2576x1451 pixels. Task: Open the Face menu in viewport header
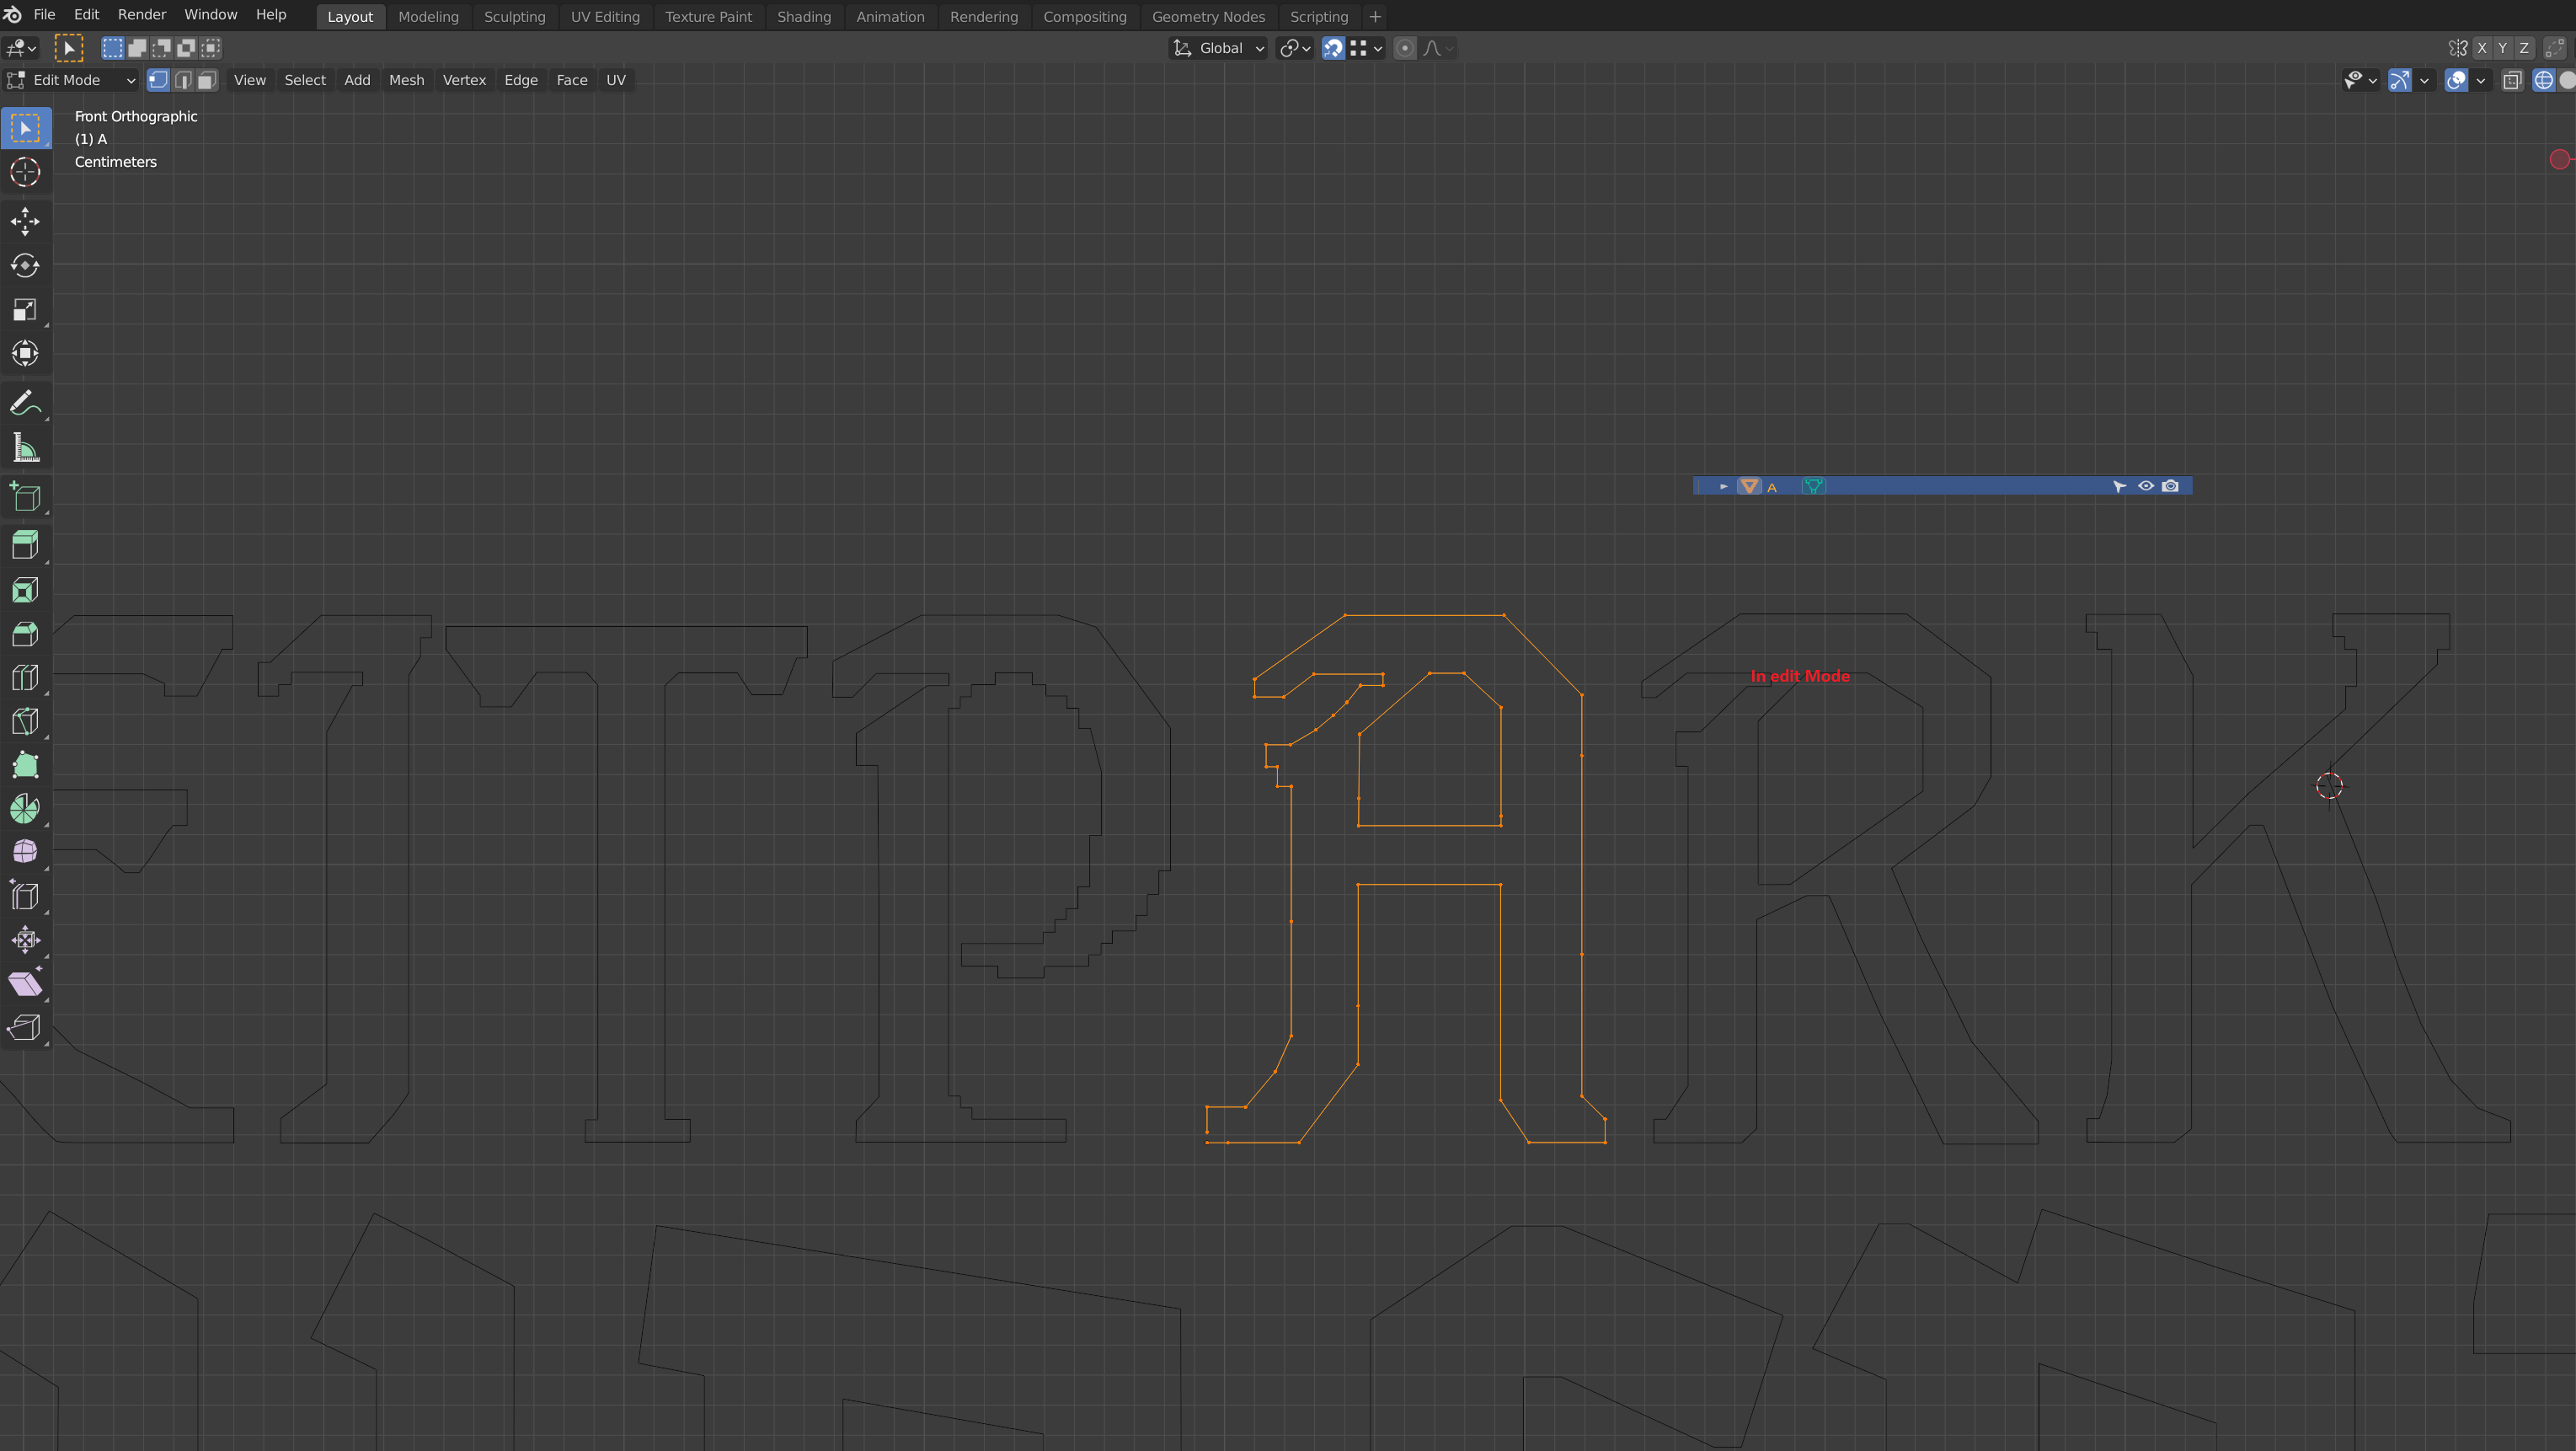coord(572,80)
